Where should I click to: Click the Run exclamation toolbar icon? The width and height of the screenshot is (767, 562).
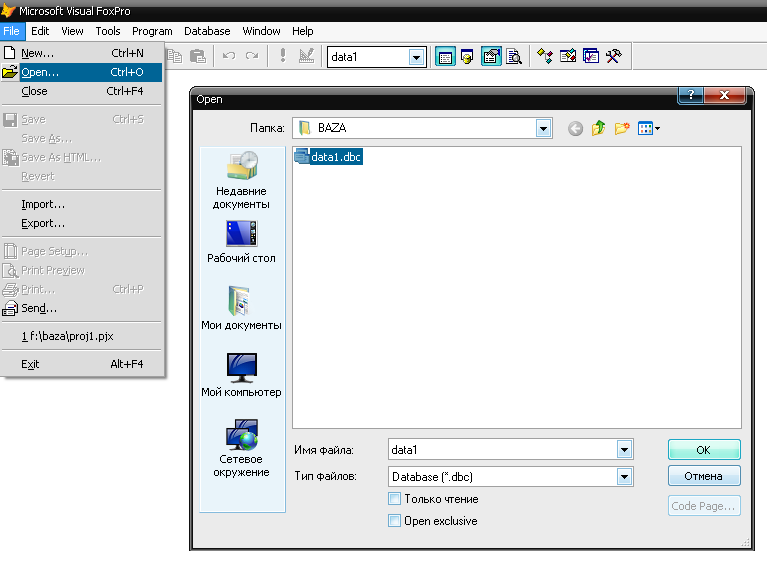[283, 56]
